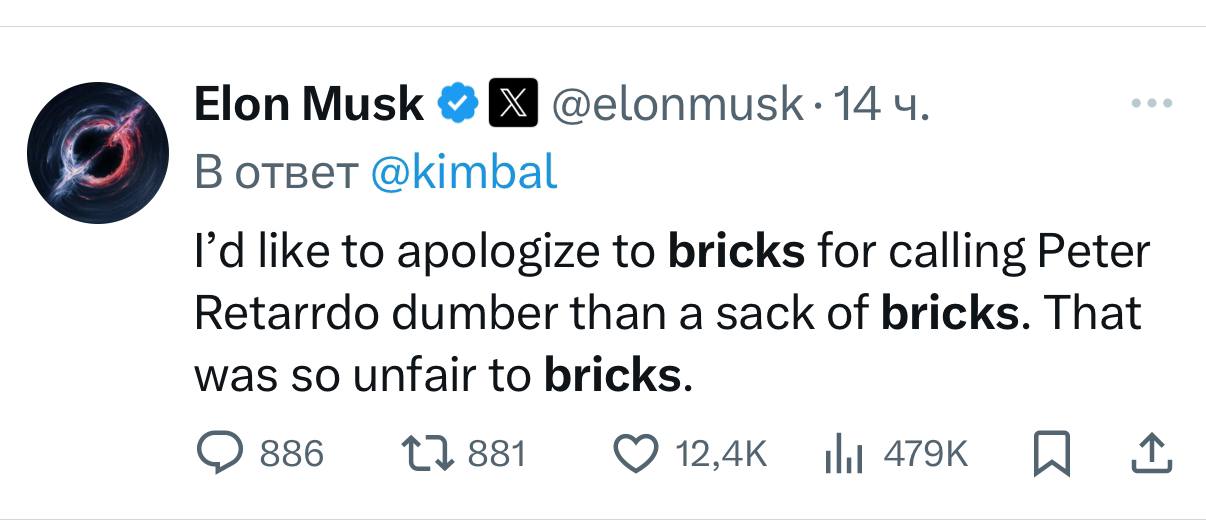The width and height of the screenshot is (1206, 530).
Task: Tap the share upload arrow icon
Action: (x=1150, y=454)
